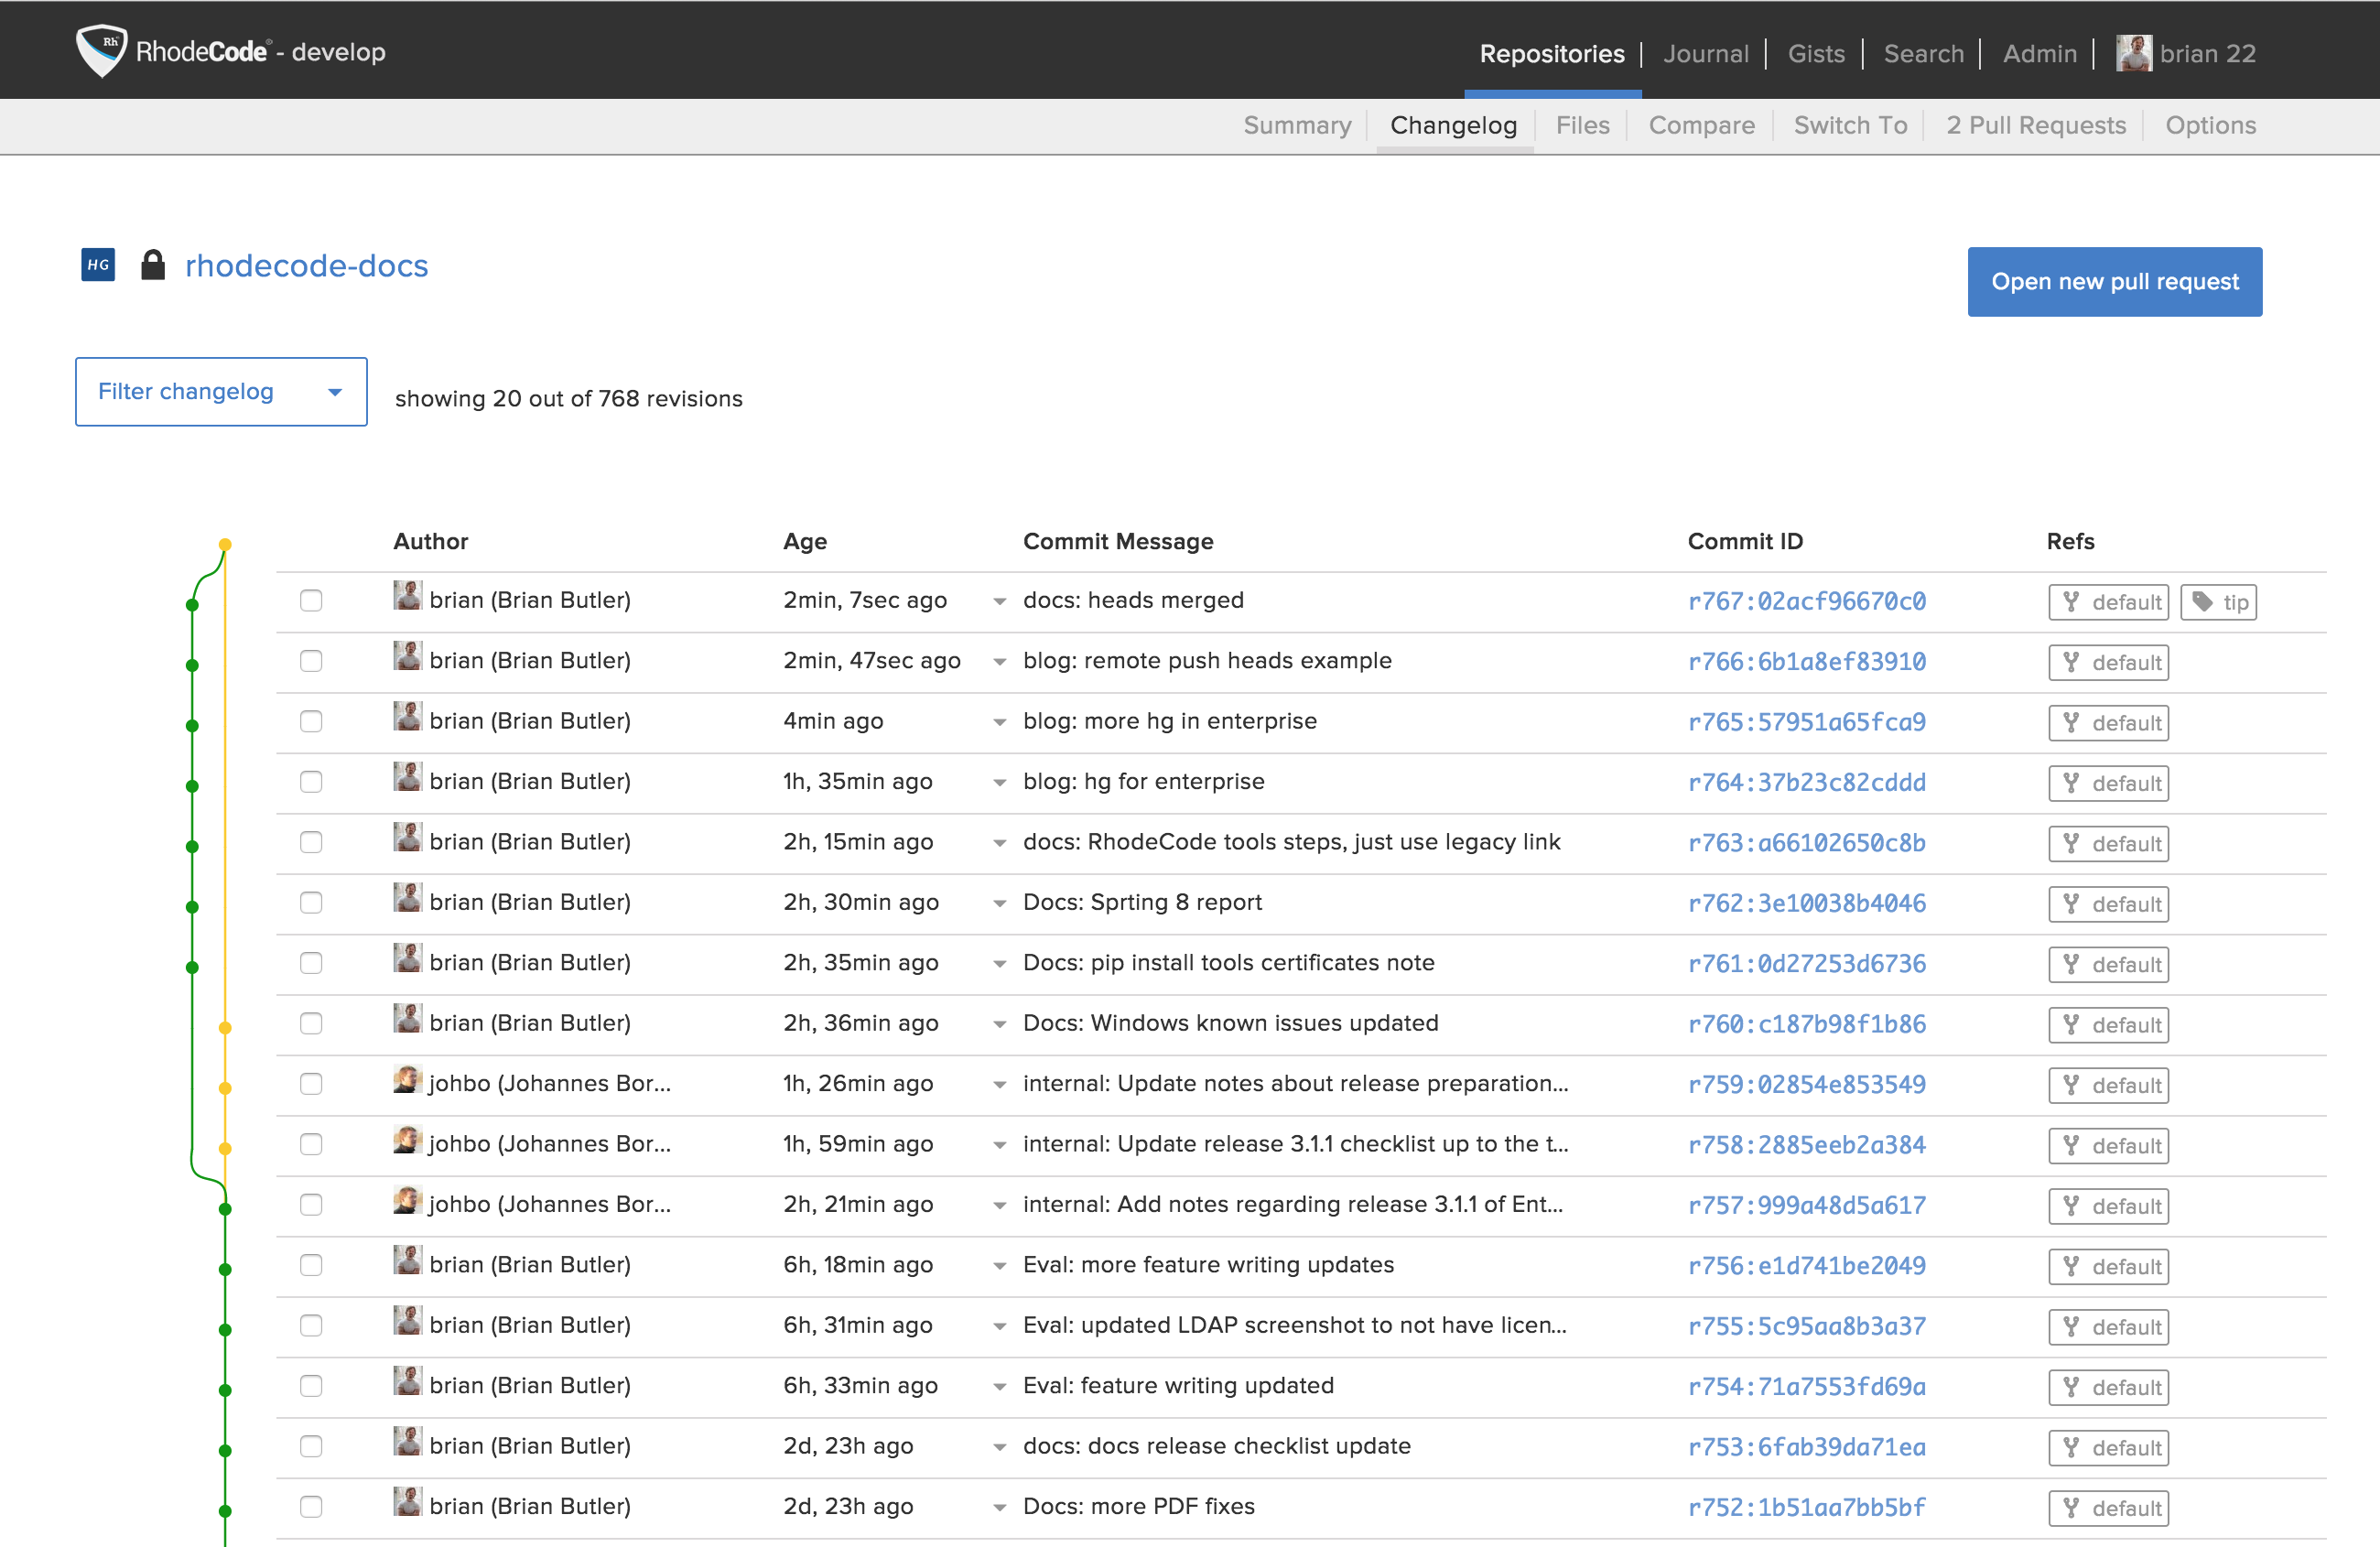This screenshot has width=2380, height=1547.
Task: Select checkbox for r759 release preparation commit
Action: 311,1084
